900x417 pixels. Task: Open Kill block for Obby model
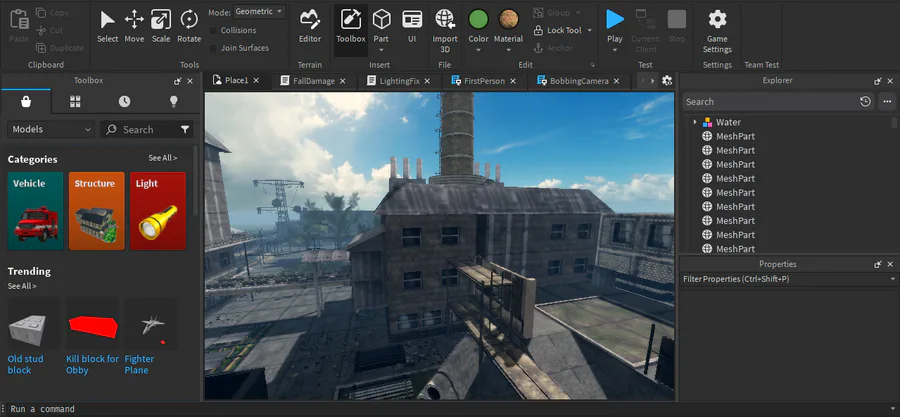(x=92, y=336)
